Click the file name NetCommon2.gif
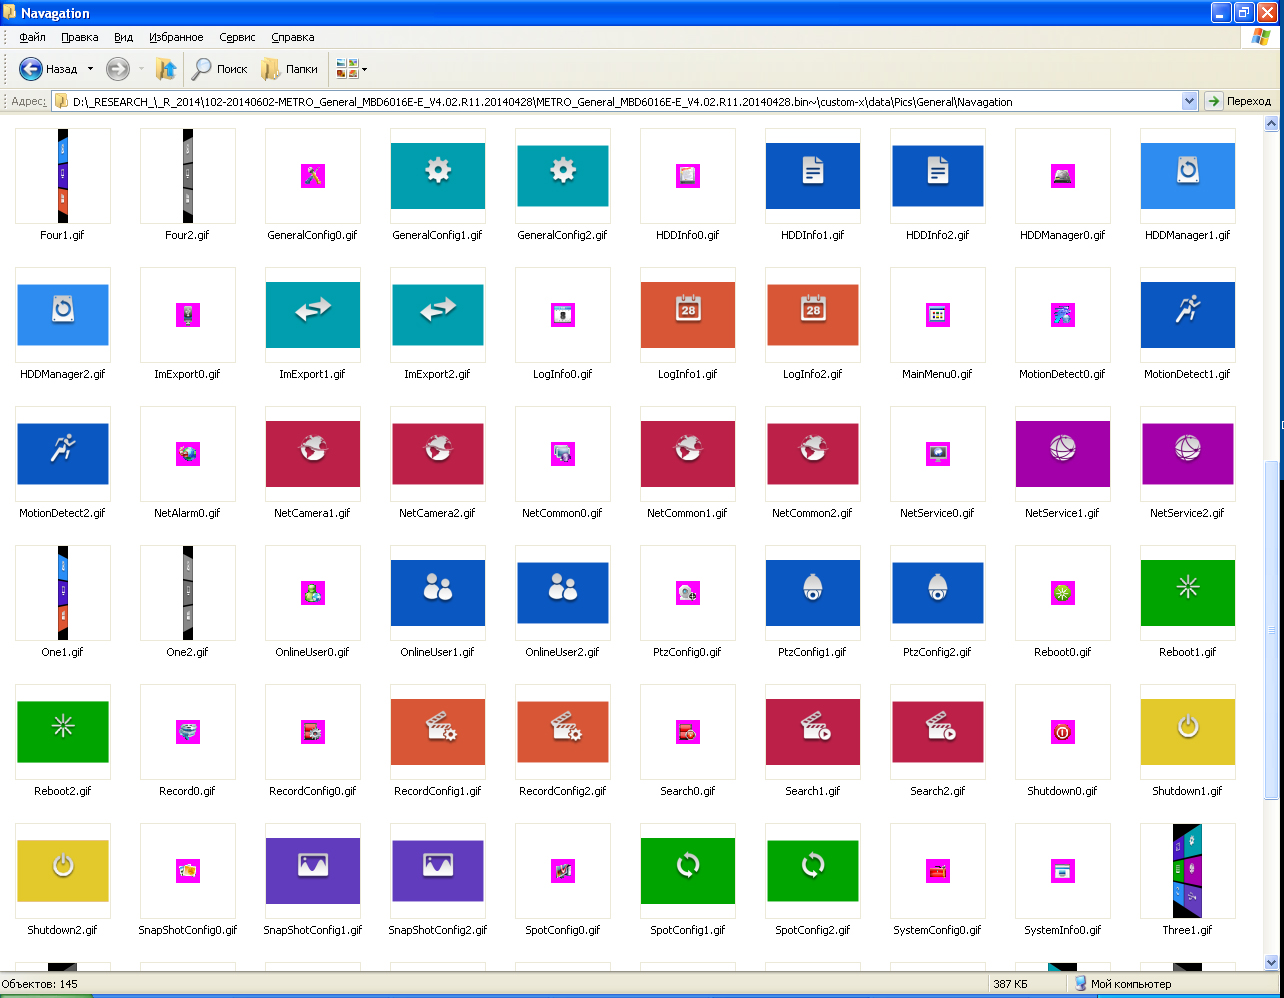This screenshot has height=998, width=1284. tap(812, 513)
